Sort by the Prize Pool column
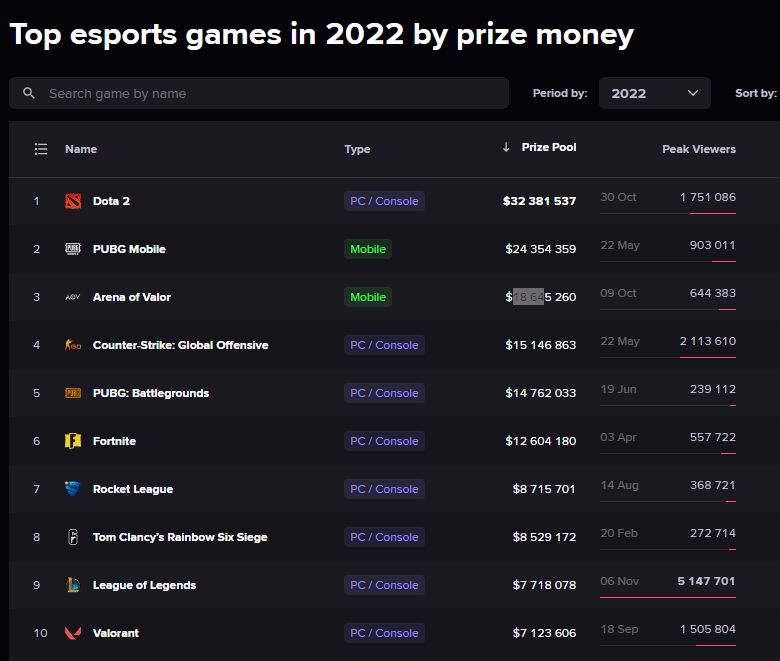 pos(548,148)
